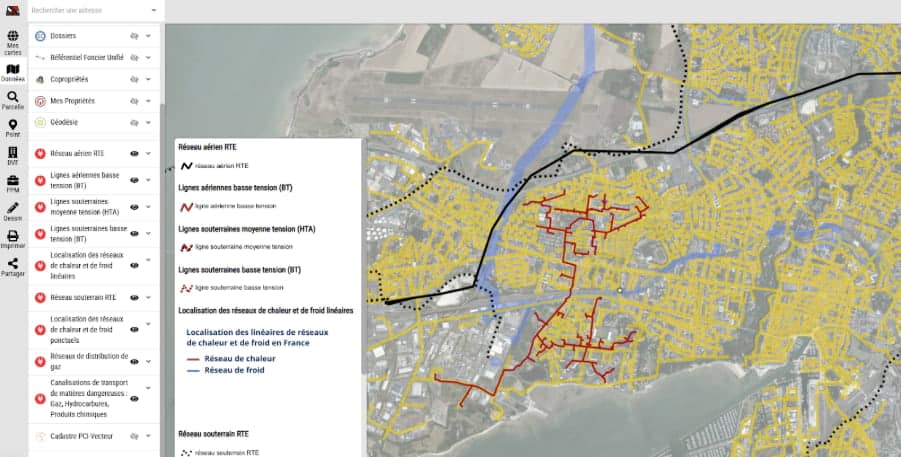This screenshot has height=457, width=901.
Task: Click the Partager share icon
Action: point(13,264)
